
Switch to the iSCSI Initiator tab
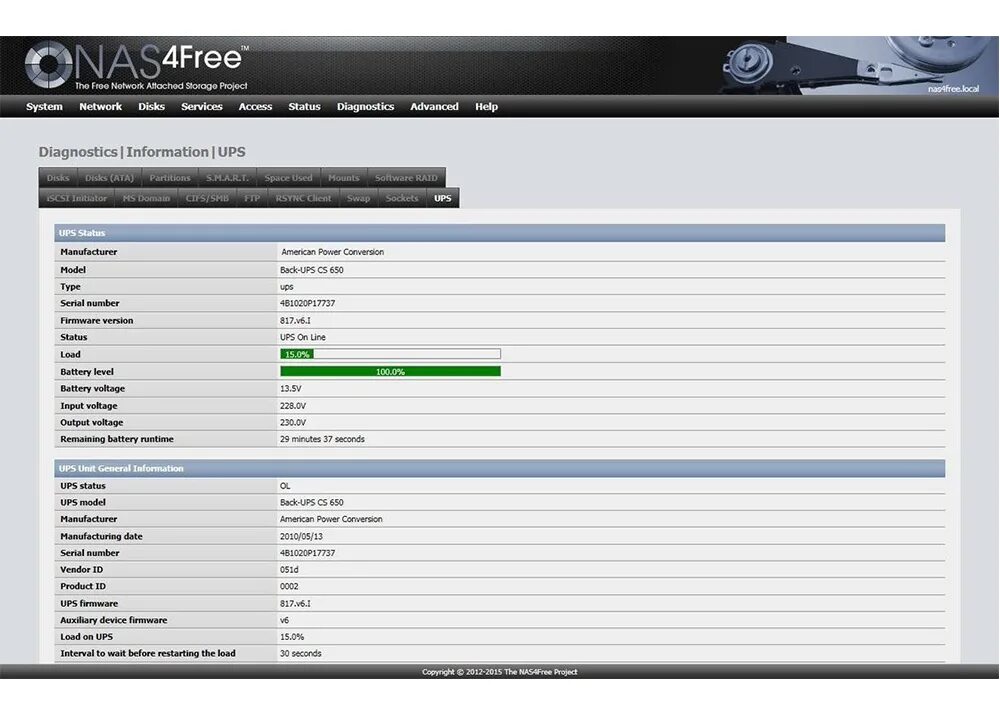pyautogui.click(x=77, y=198)
